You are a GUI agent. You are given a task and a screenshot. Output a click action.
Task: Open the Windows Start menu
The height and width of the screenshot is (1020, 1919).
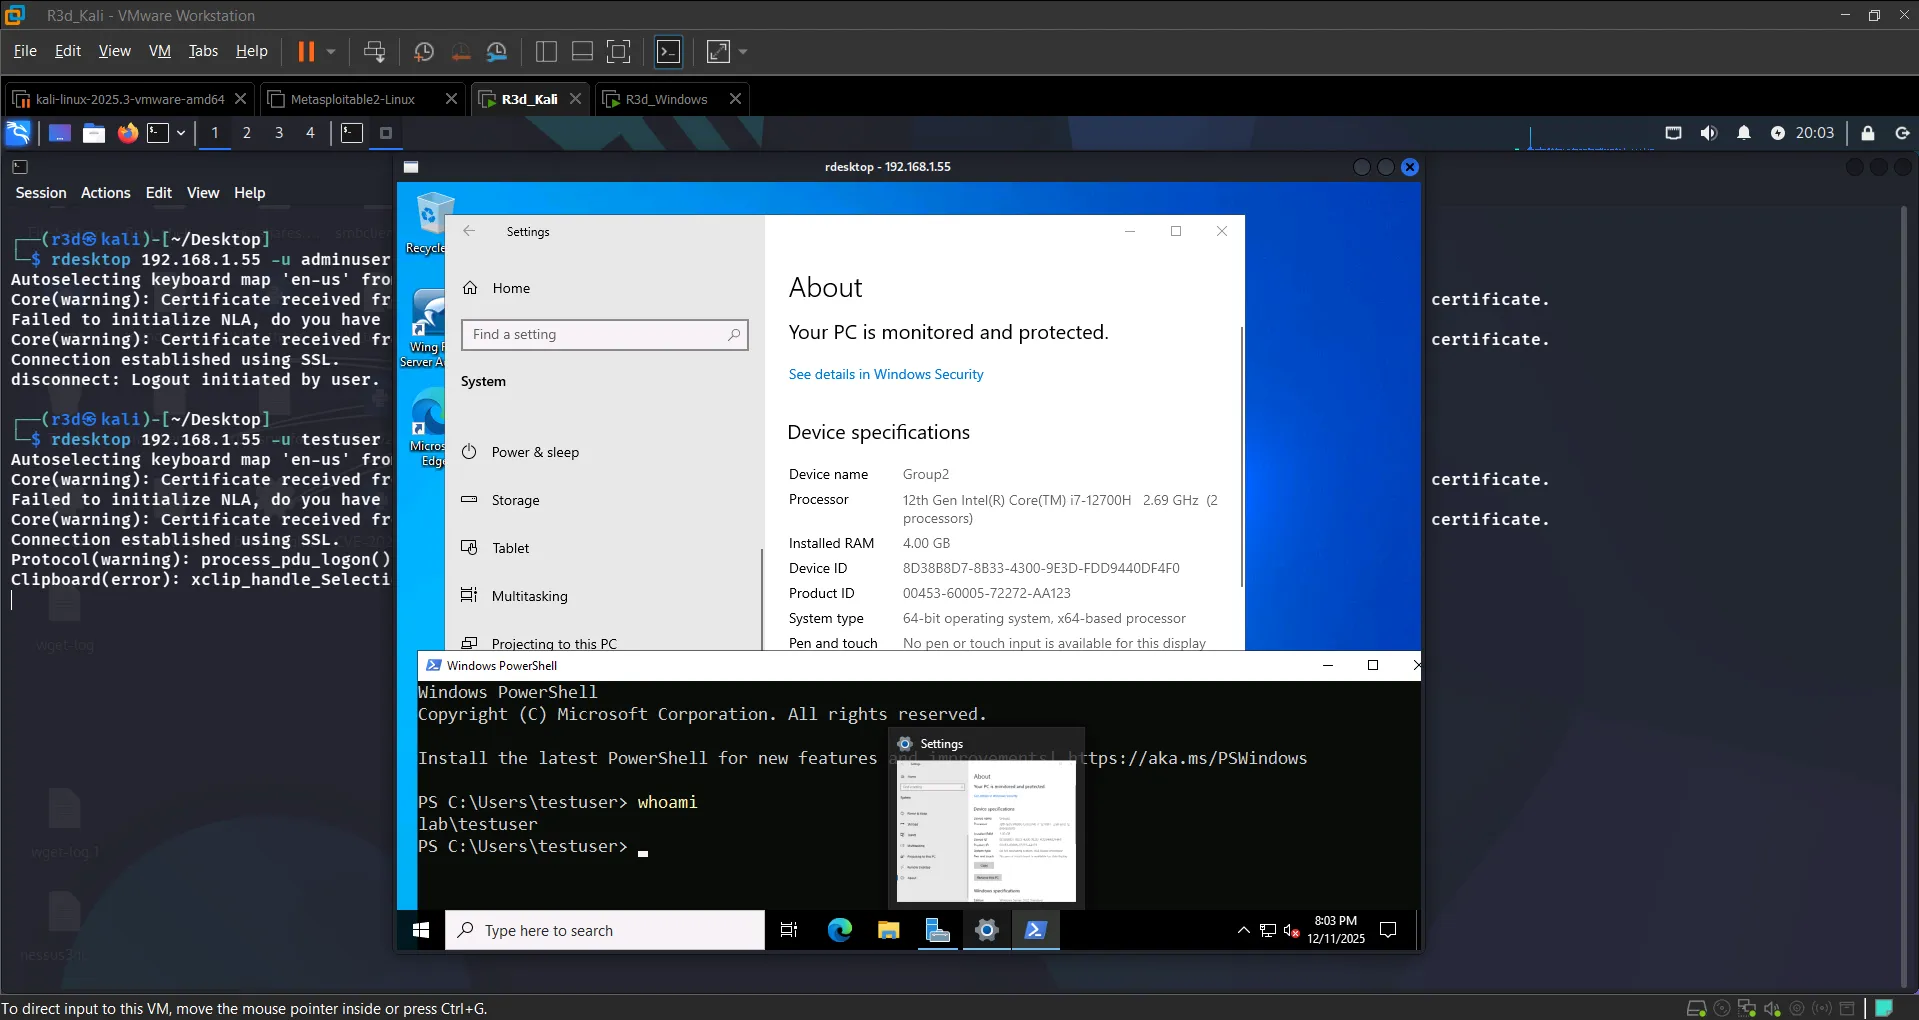(421, 930)
